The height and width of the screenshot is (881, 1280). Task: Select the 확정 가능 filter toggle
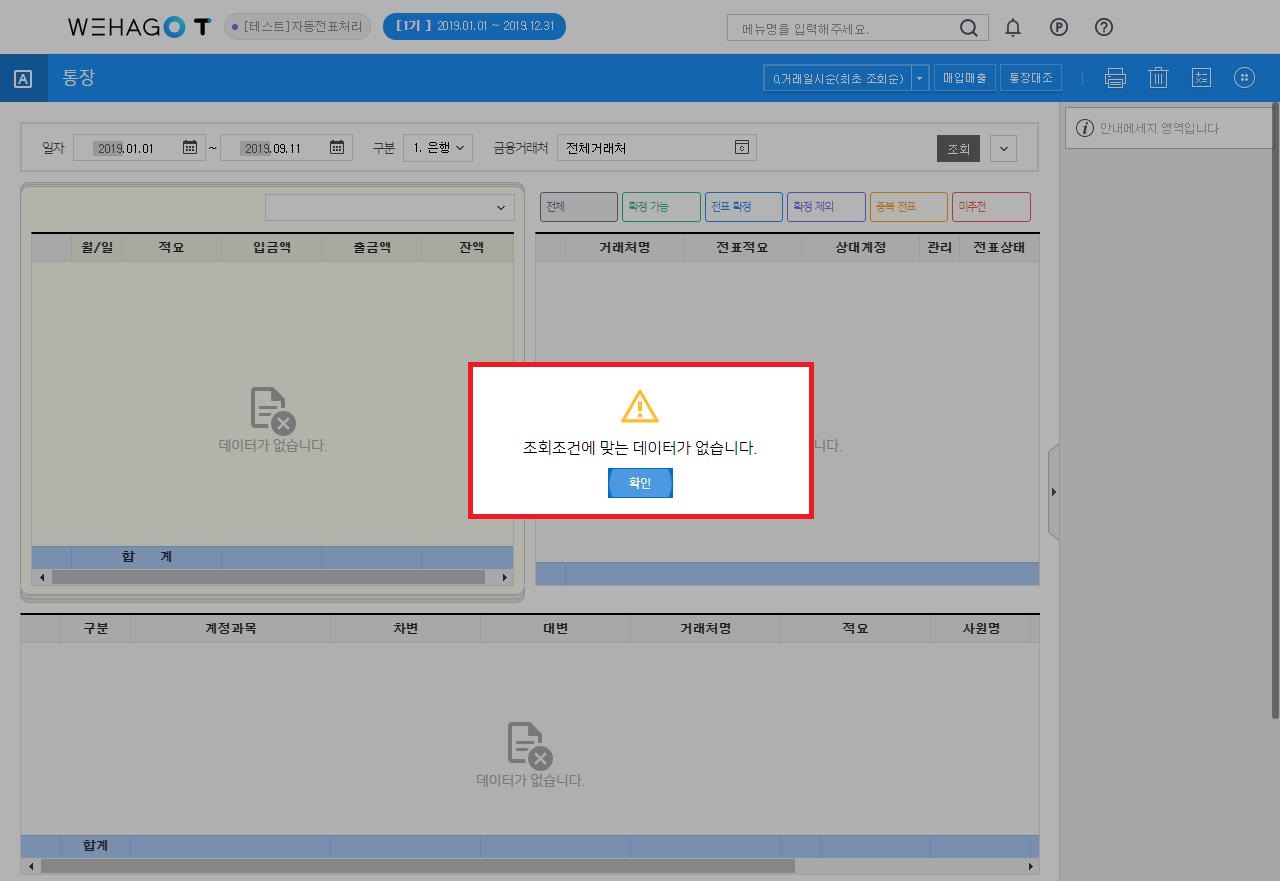tap(660, 207)
